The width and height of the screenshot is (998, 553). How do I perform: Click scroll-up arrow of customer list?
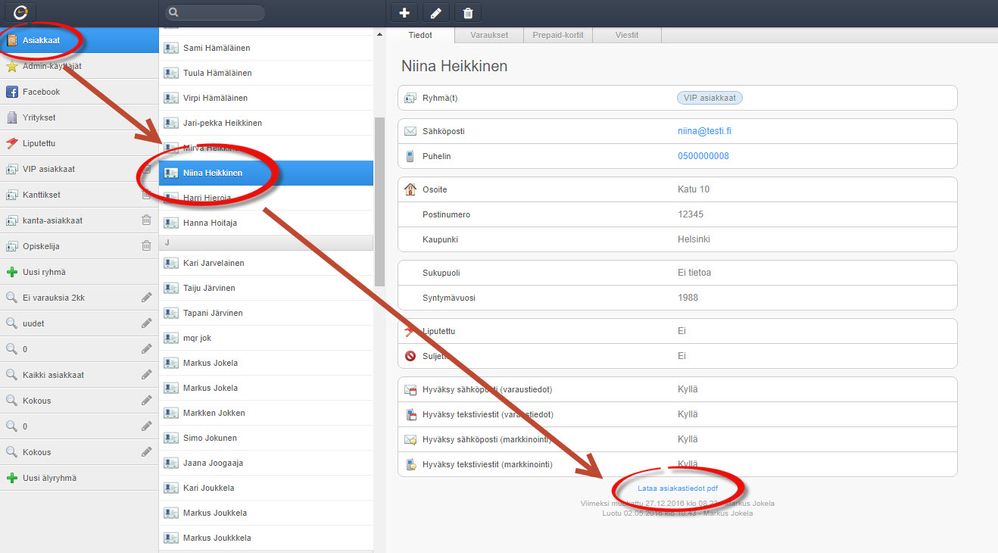[x=380, y=34]
